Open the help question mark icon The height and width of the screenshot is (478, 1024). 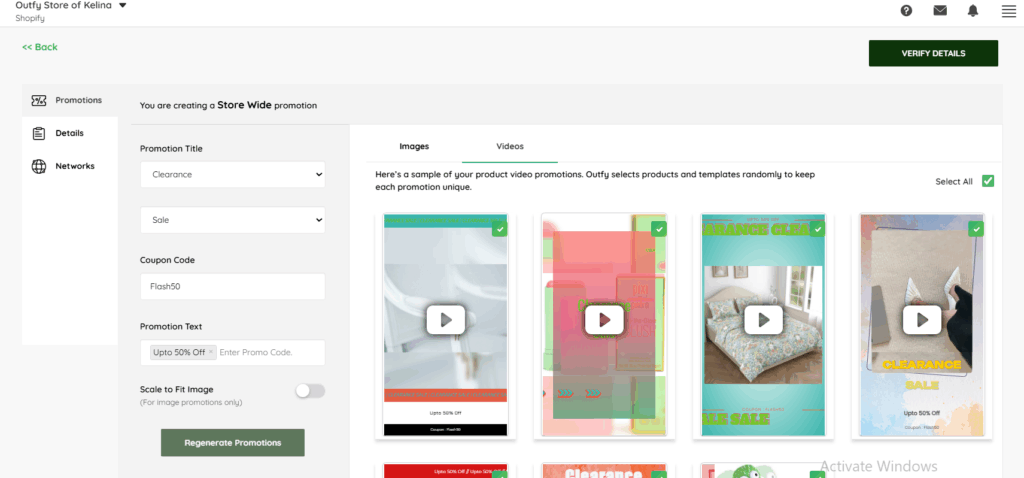(x=906, y=11)
